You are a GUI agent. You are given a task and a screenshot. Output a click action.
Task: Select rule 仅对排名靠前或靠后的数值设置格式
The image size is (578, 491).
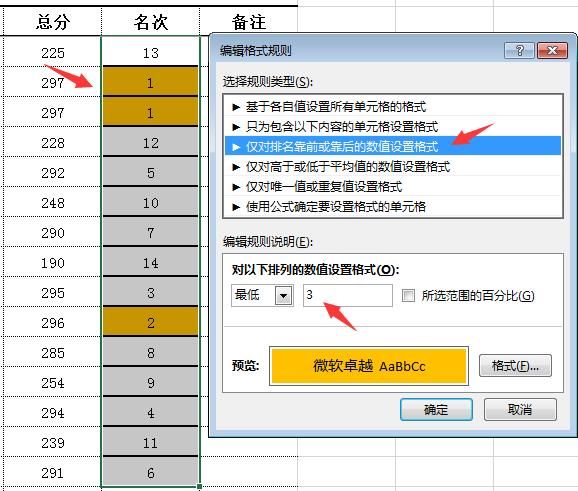393,146
